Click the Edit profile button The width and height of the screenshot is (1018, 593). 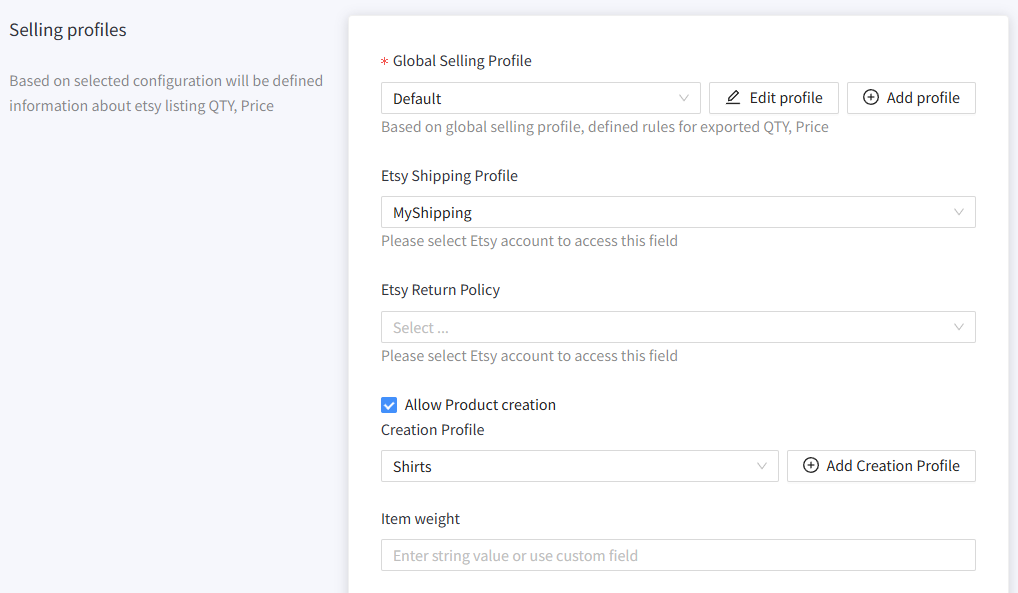(774, 98)
